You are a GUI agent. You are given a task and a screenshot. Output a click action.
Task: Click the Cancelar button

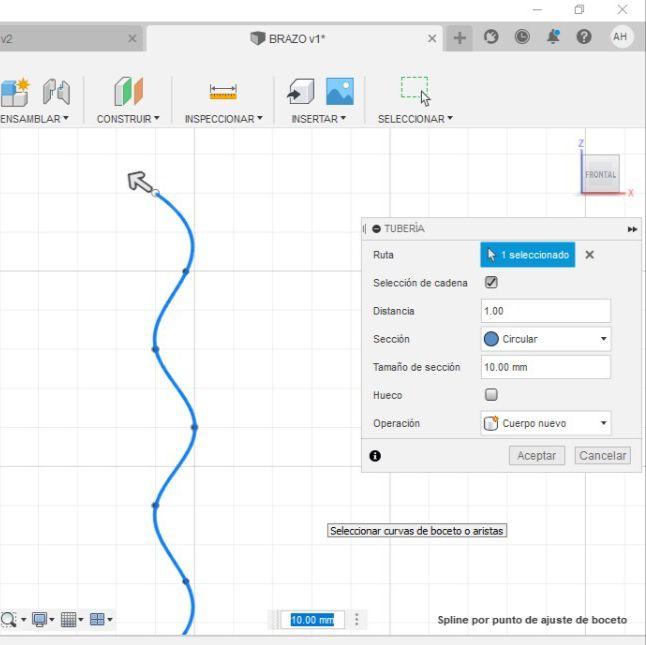603,456
